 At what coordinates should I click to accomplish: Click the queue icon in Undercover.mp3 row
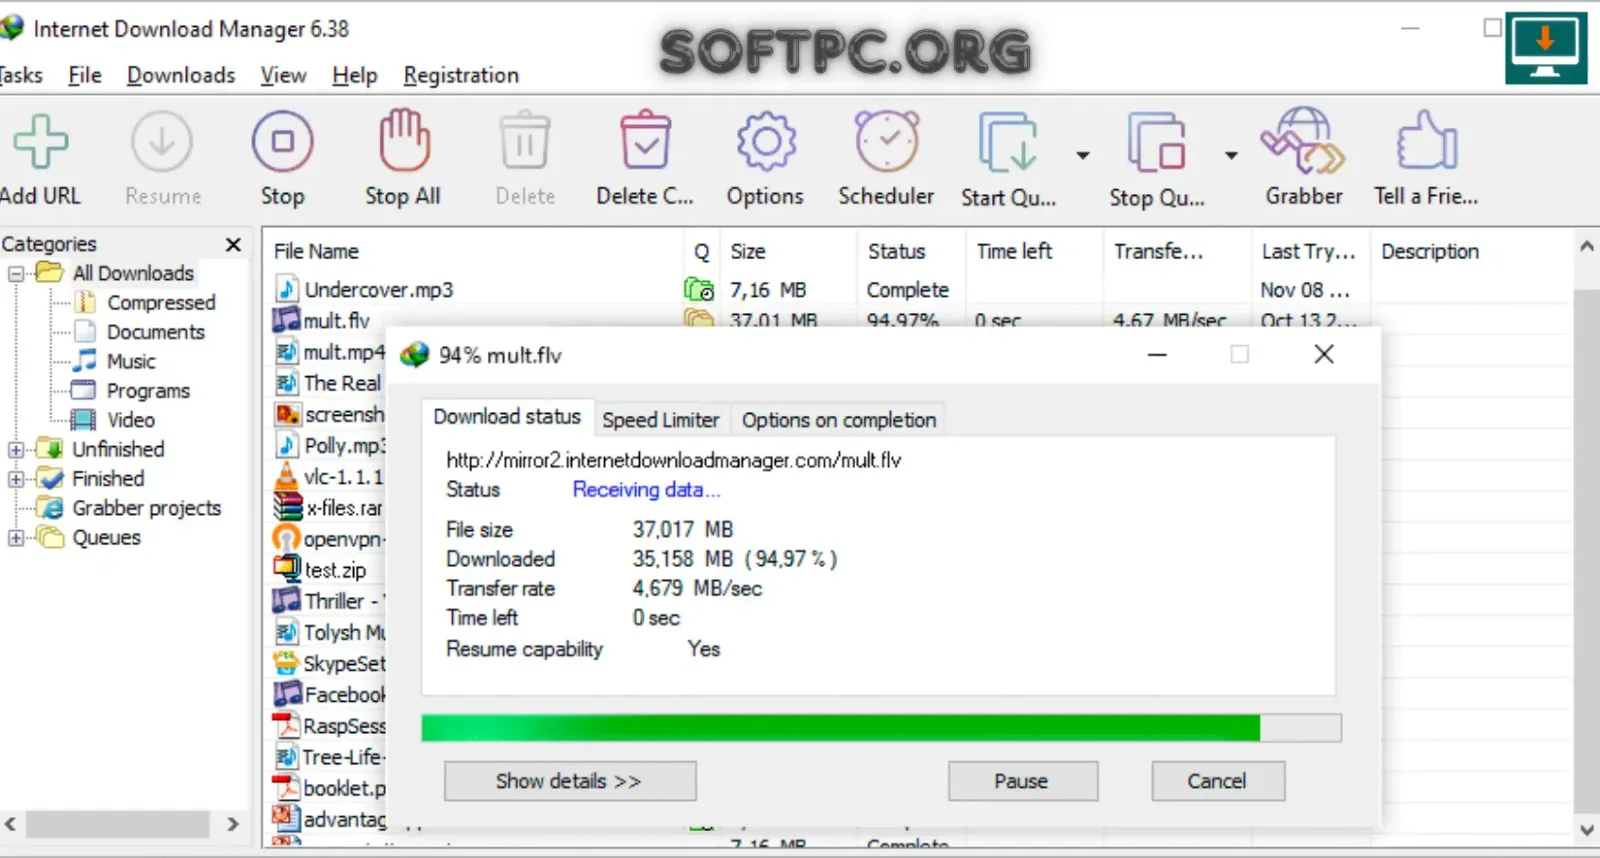click(x=699, y=289)
